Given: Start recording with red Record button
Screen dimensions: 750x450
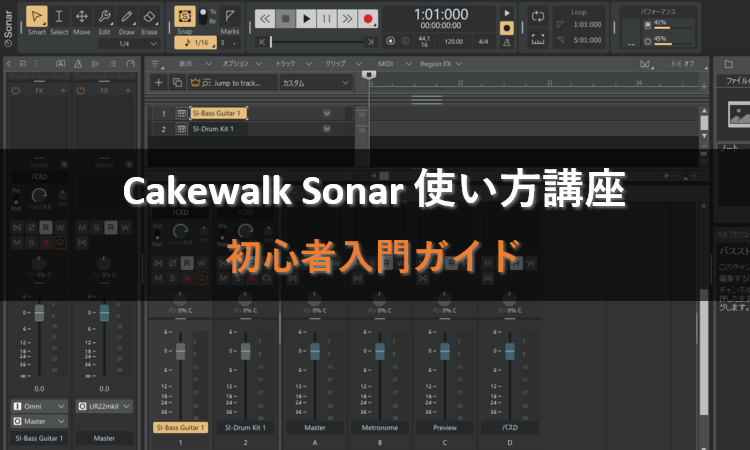Looking at the screenshot, I should pyautogui.click(x=369, y=18).
